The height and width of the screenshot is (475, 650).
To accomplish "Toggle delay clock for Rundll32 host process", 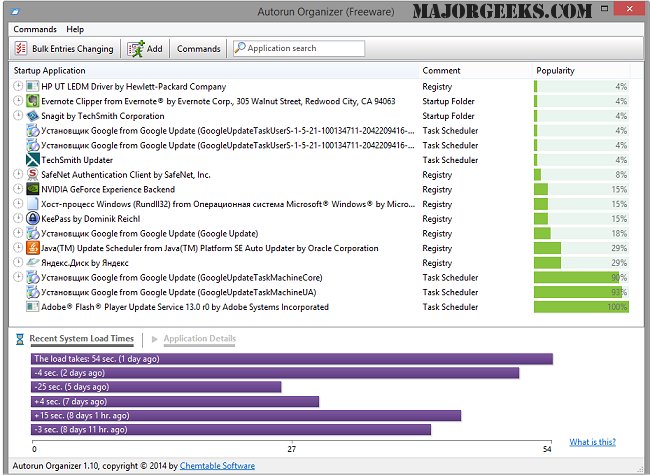I will pyautogui.click(x=18, y=204).
